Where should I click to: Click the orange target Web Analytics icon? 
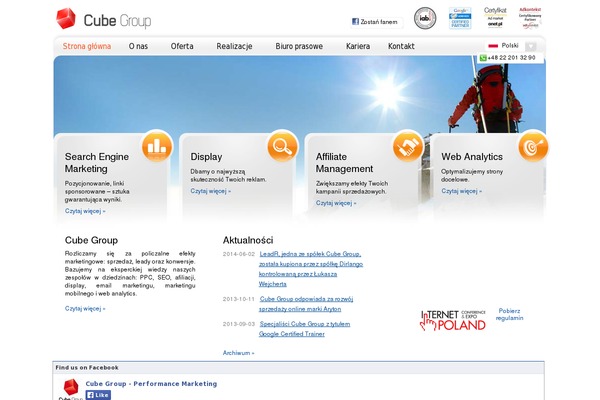pos(533,145)
